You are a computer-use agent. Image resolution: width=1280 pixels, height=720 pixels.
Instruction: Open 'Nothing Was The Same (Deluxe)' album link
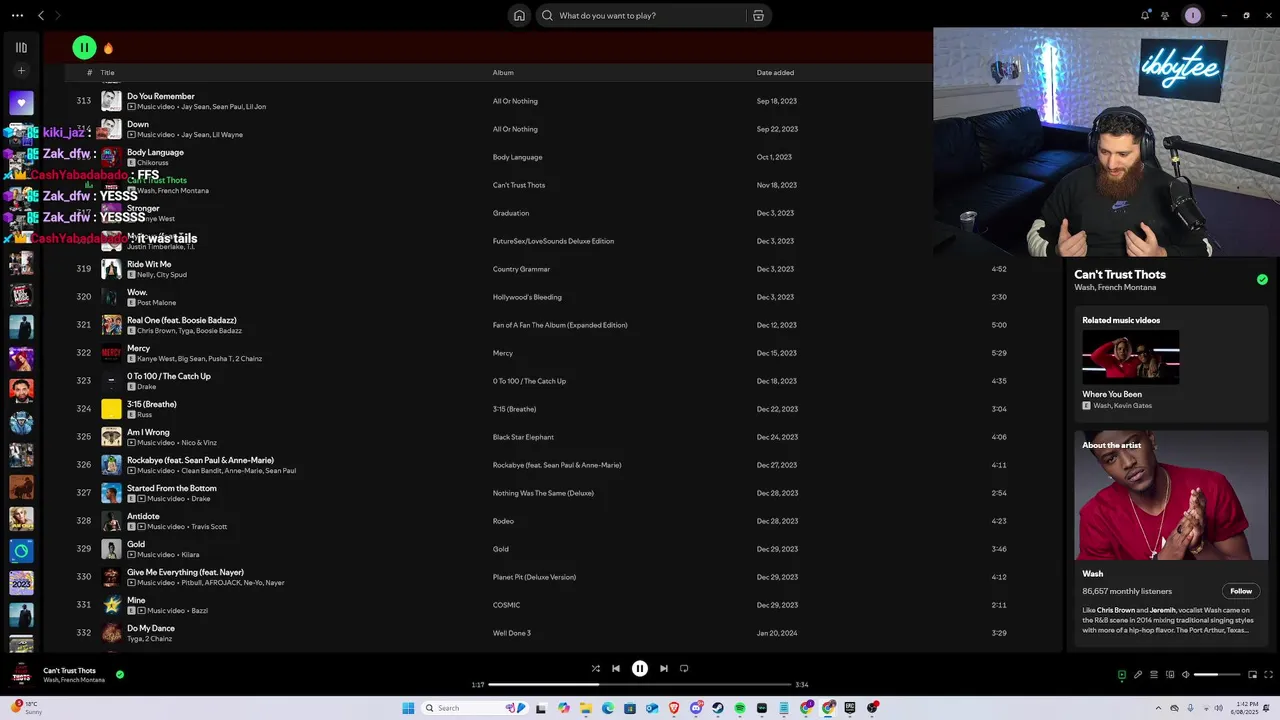point(543,493)
